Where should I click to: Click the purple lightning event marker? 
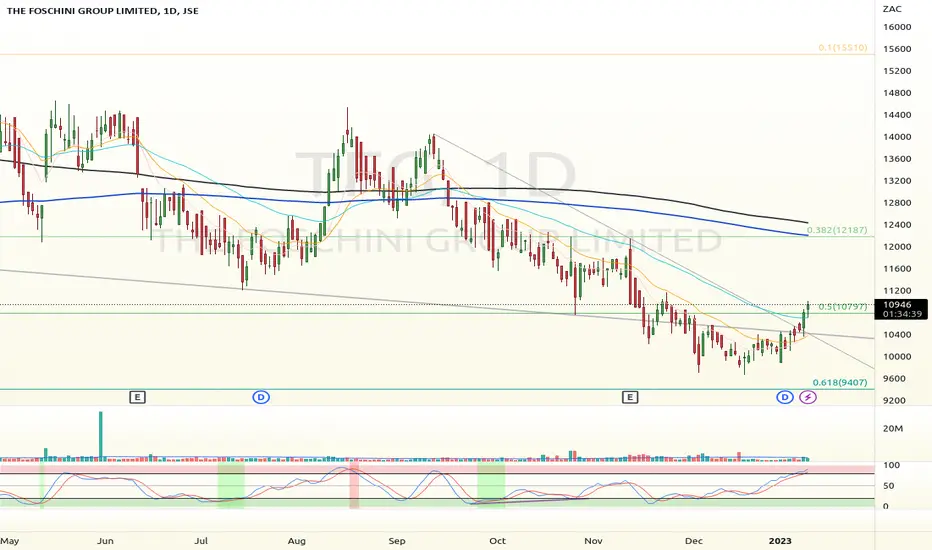click(808, 397)
